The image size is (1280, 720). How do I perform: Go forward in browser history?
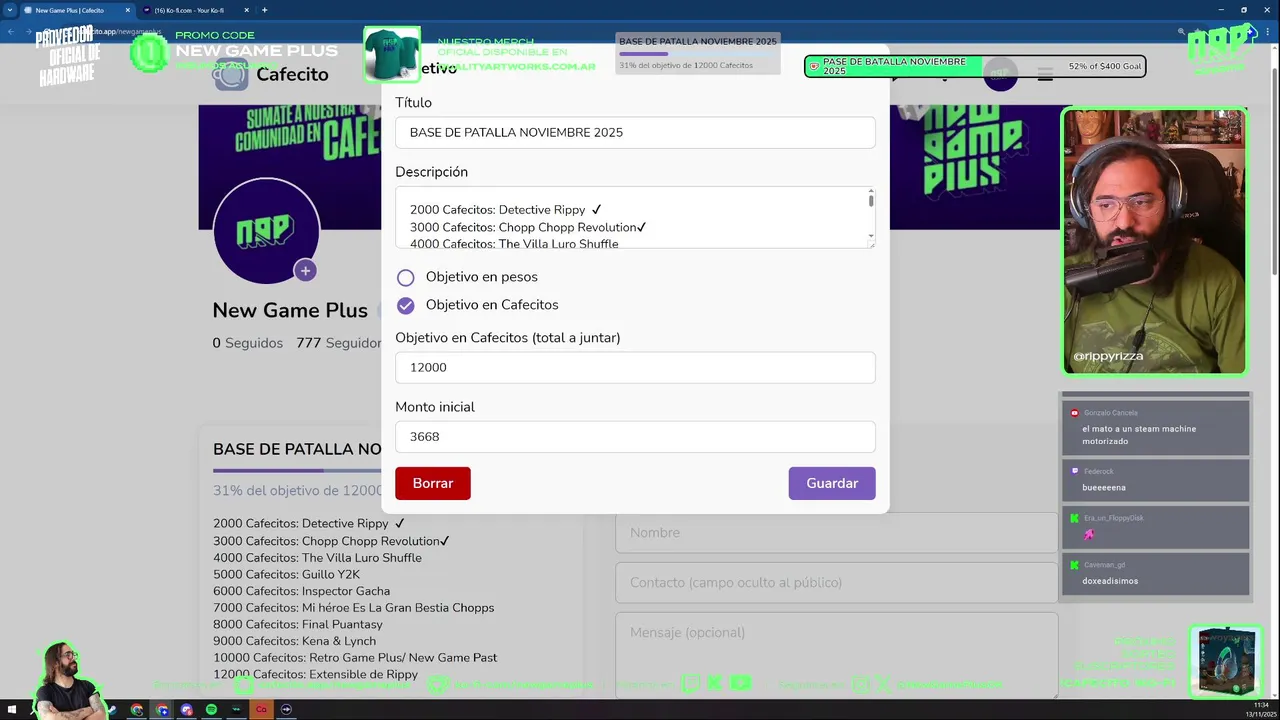[x=27, y=32]
